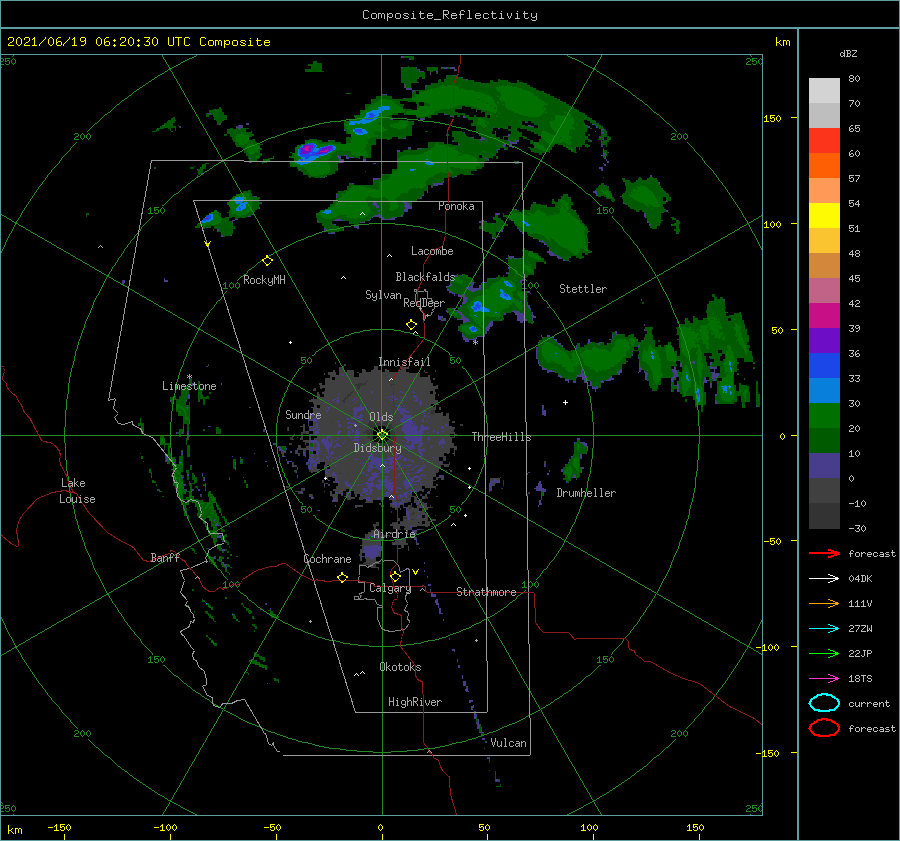Click the radar center marker below Olds

click(x=382, y=435)
